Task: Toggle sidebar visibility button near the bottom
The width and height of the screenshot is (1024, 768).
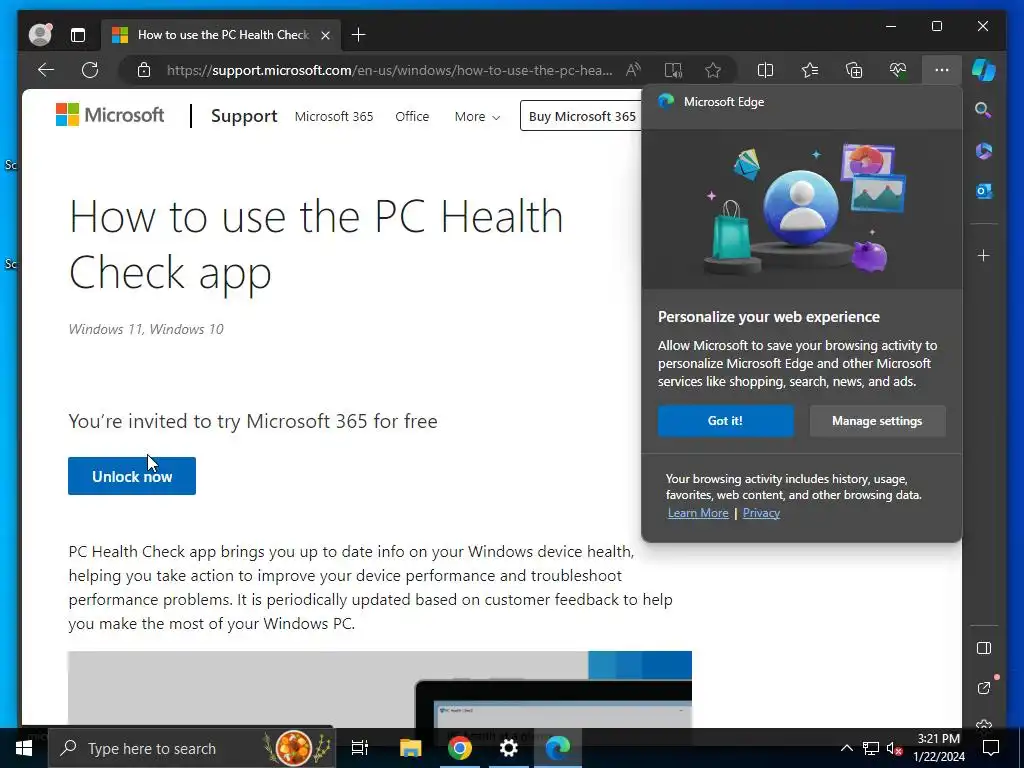Action: pos(984,648)
